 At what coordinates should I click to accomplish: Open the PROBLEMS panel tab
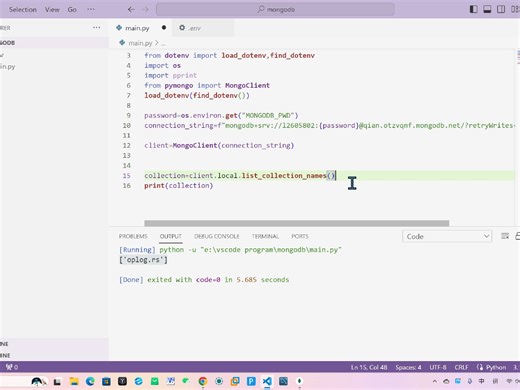pos(133,236)
